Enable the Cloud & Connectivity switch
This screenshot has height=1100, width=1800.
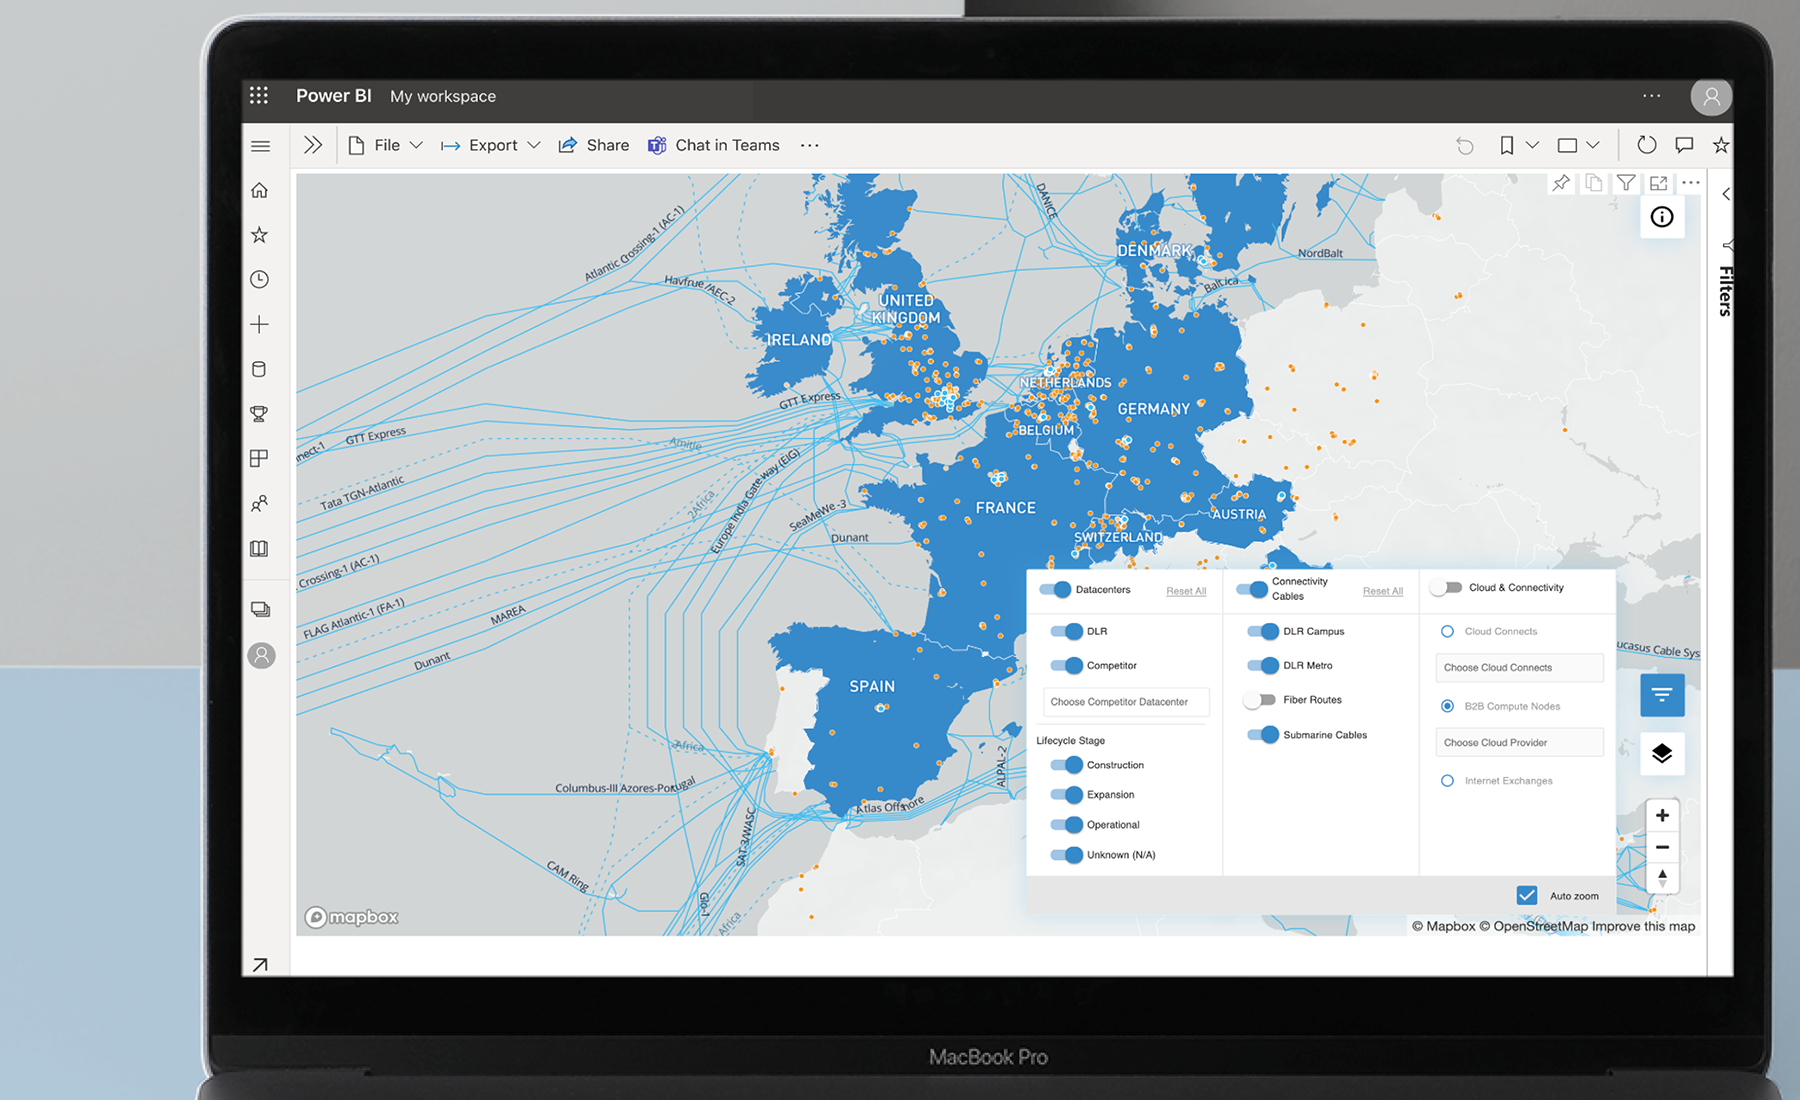(x=1446, y=588)
